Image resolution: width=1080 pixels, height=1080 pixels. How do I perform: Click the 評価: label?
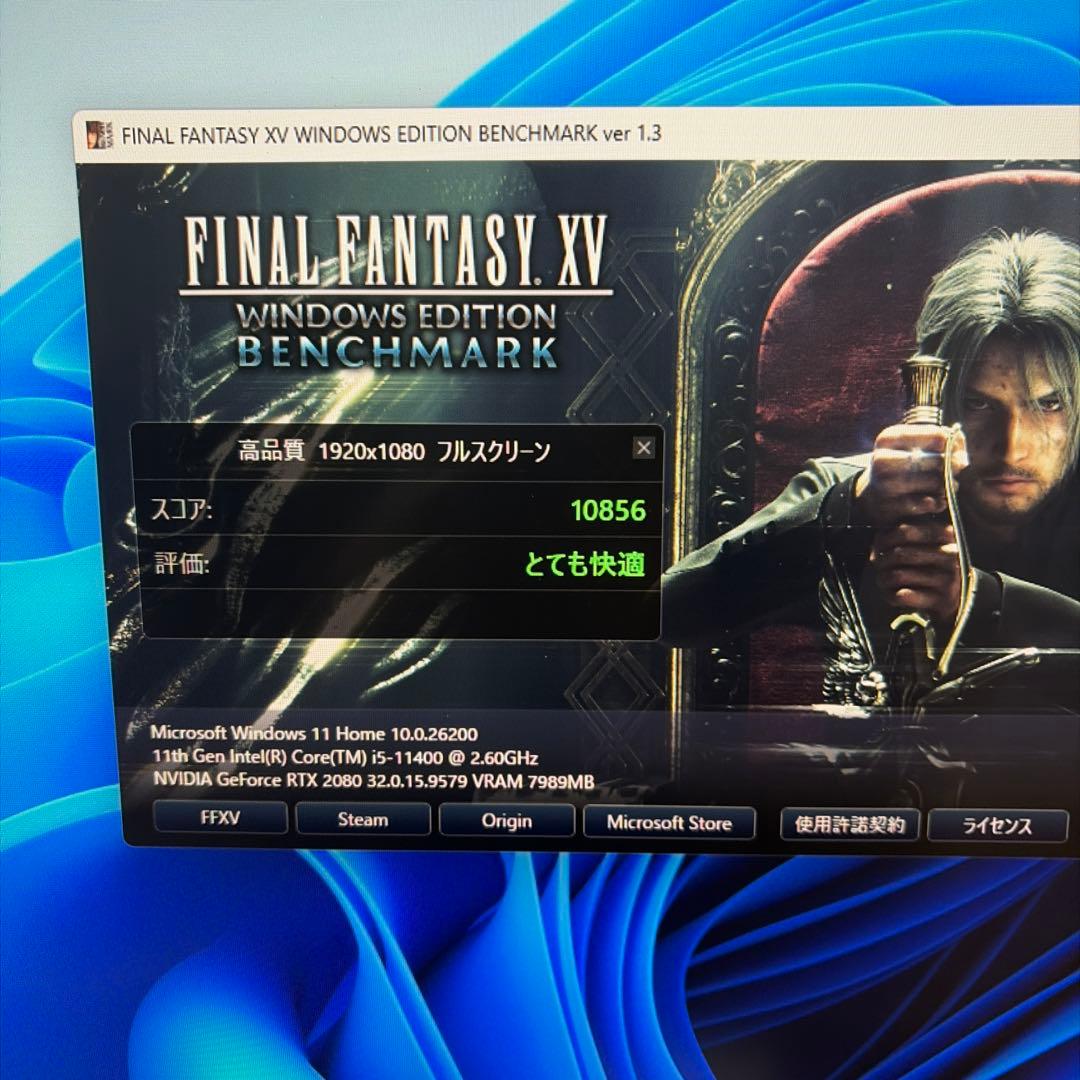182,564
